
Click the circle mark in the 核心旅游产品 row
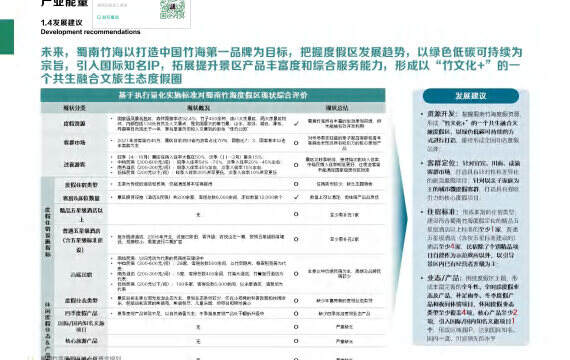(296, 341)
